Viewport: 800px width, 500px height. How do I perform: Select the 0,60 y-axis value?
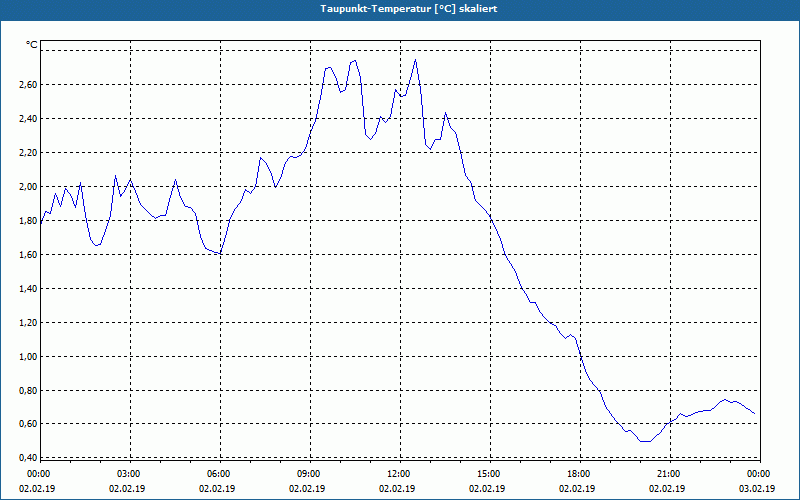(28, 424)
